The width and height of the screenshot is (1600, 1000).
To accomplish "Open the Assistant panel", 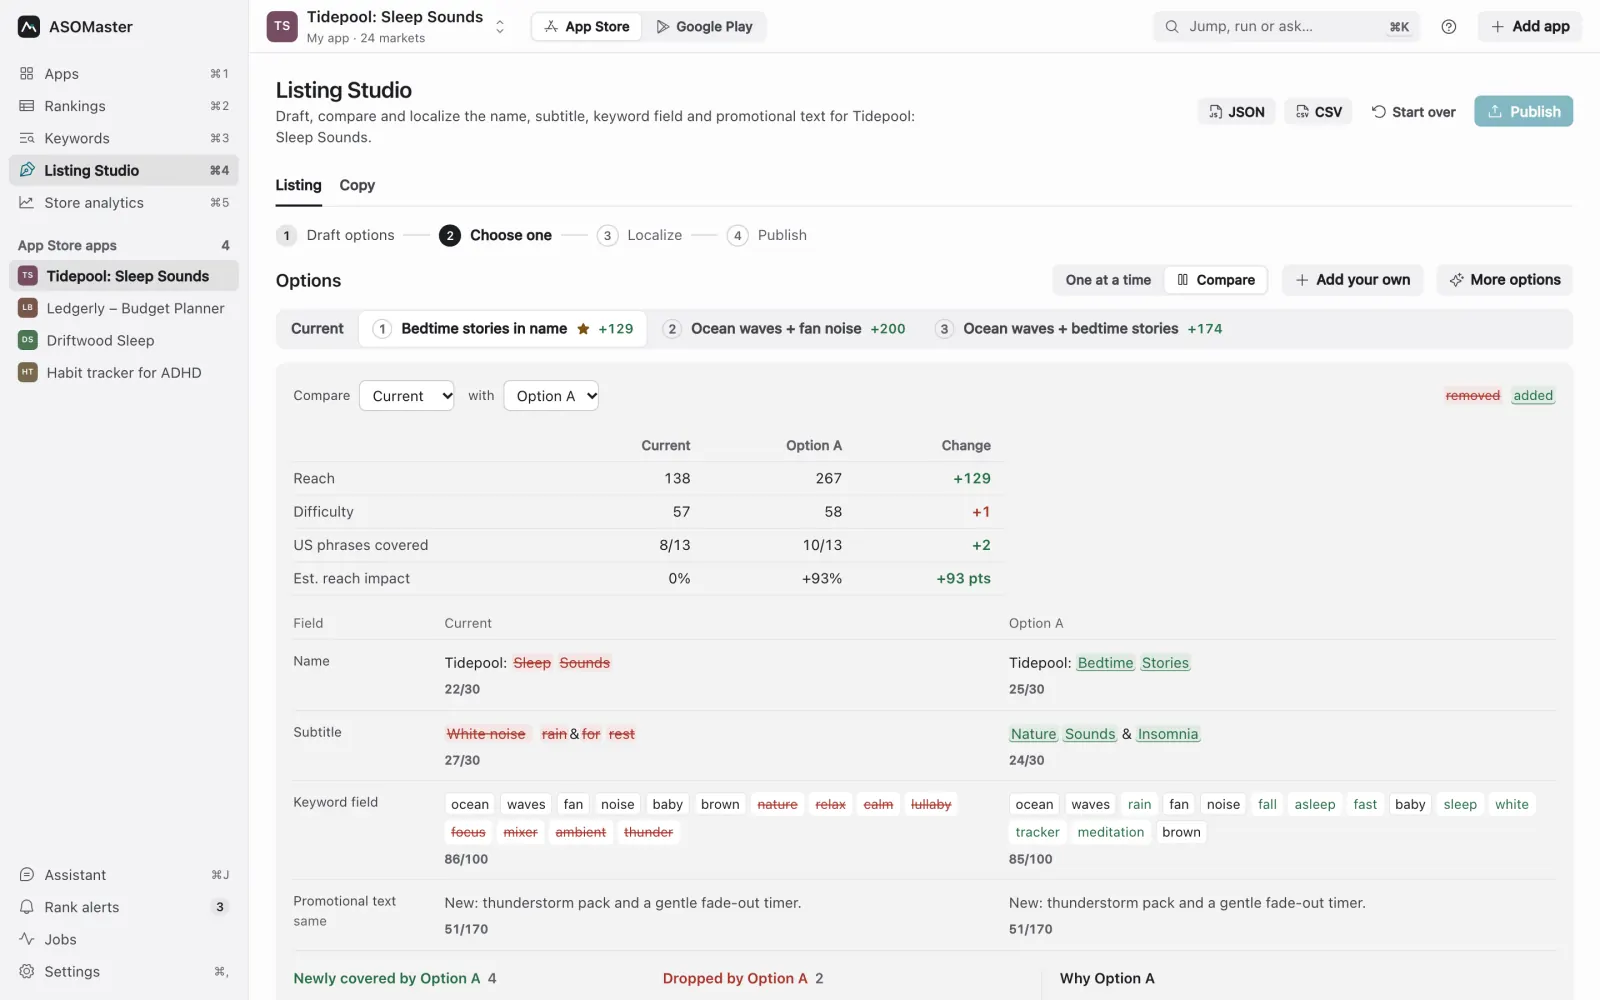I will 124,875.
